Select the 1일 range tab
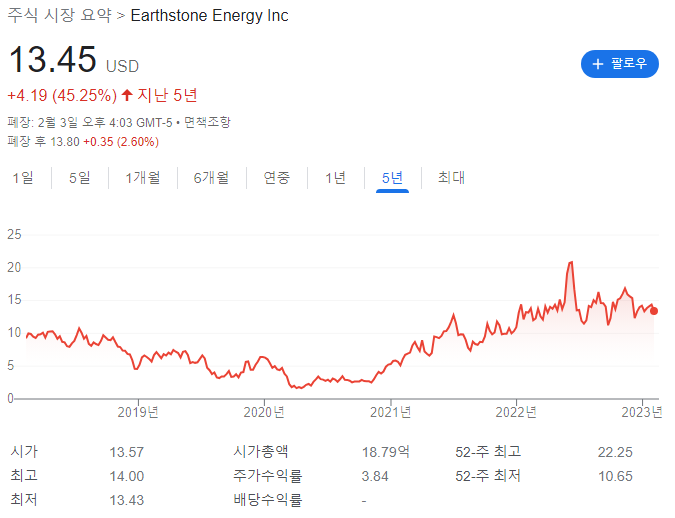This screenshot has height=518, width=675. pos(23,177)
